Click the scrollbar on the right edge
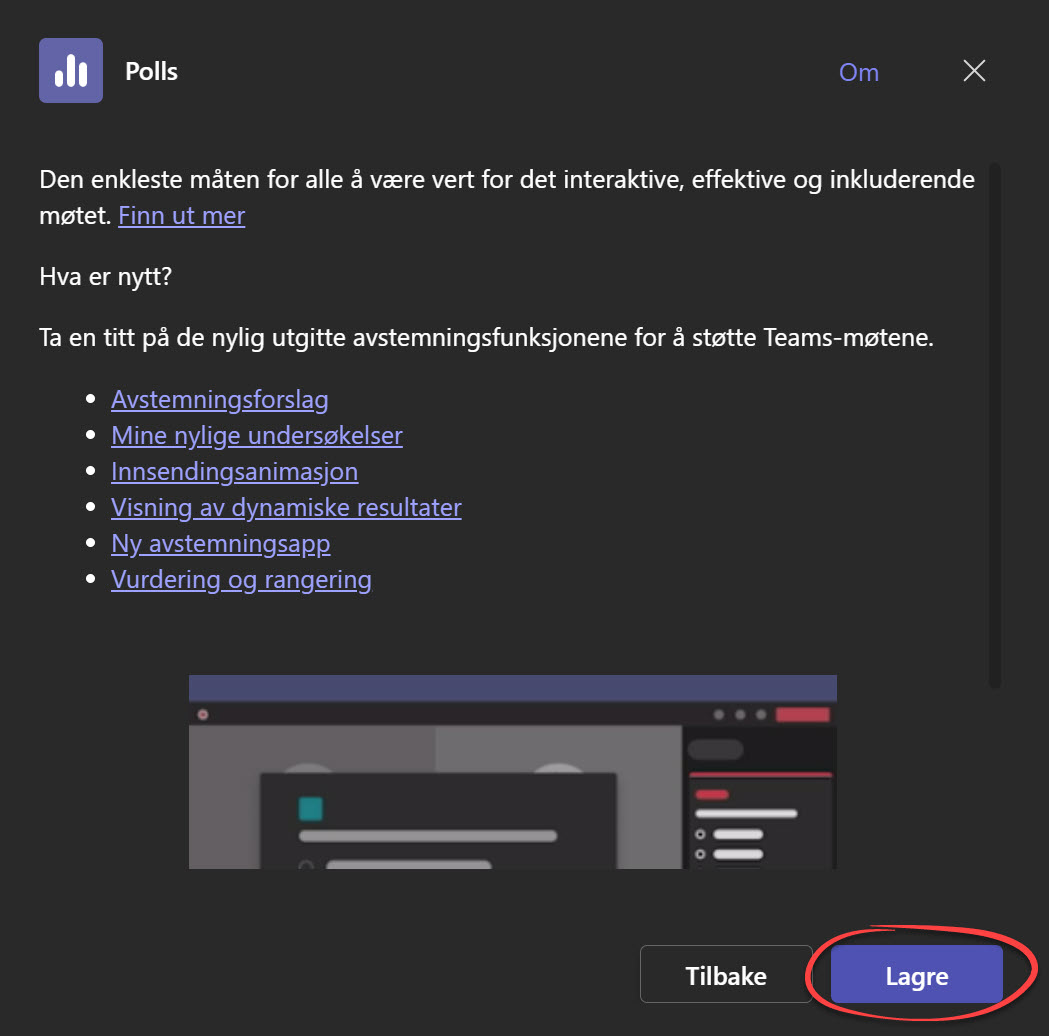This screenshot has width=1049, height=1036. [x=993, y=420]
